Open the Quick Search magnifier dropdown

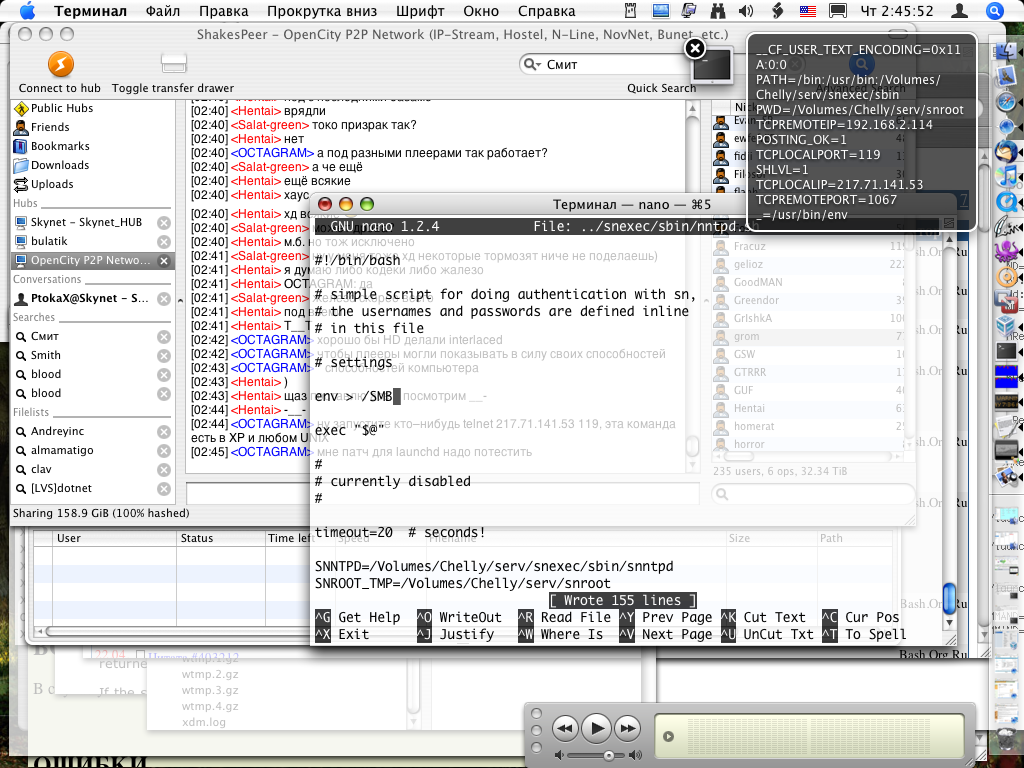pos(534,65)
